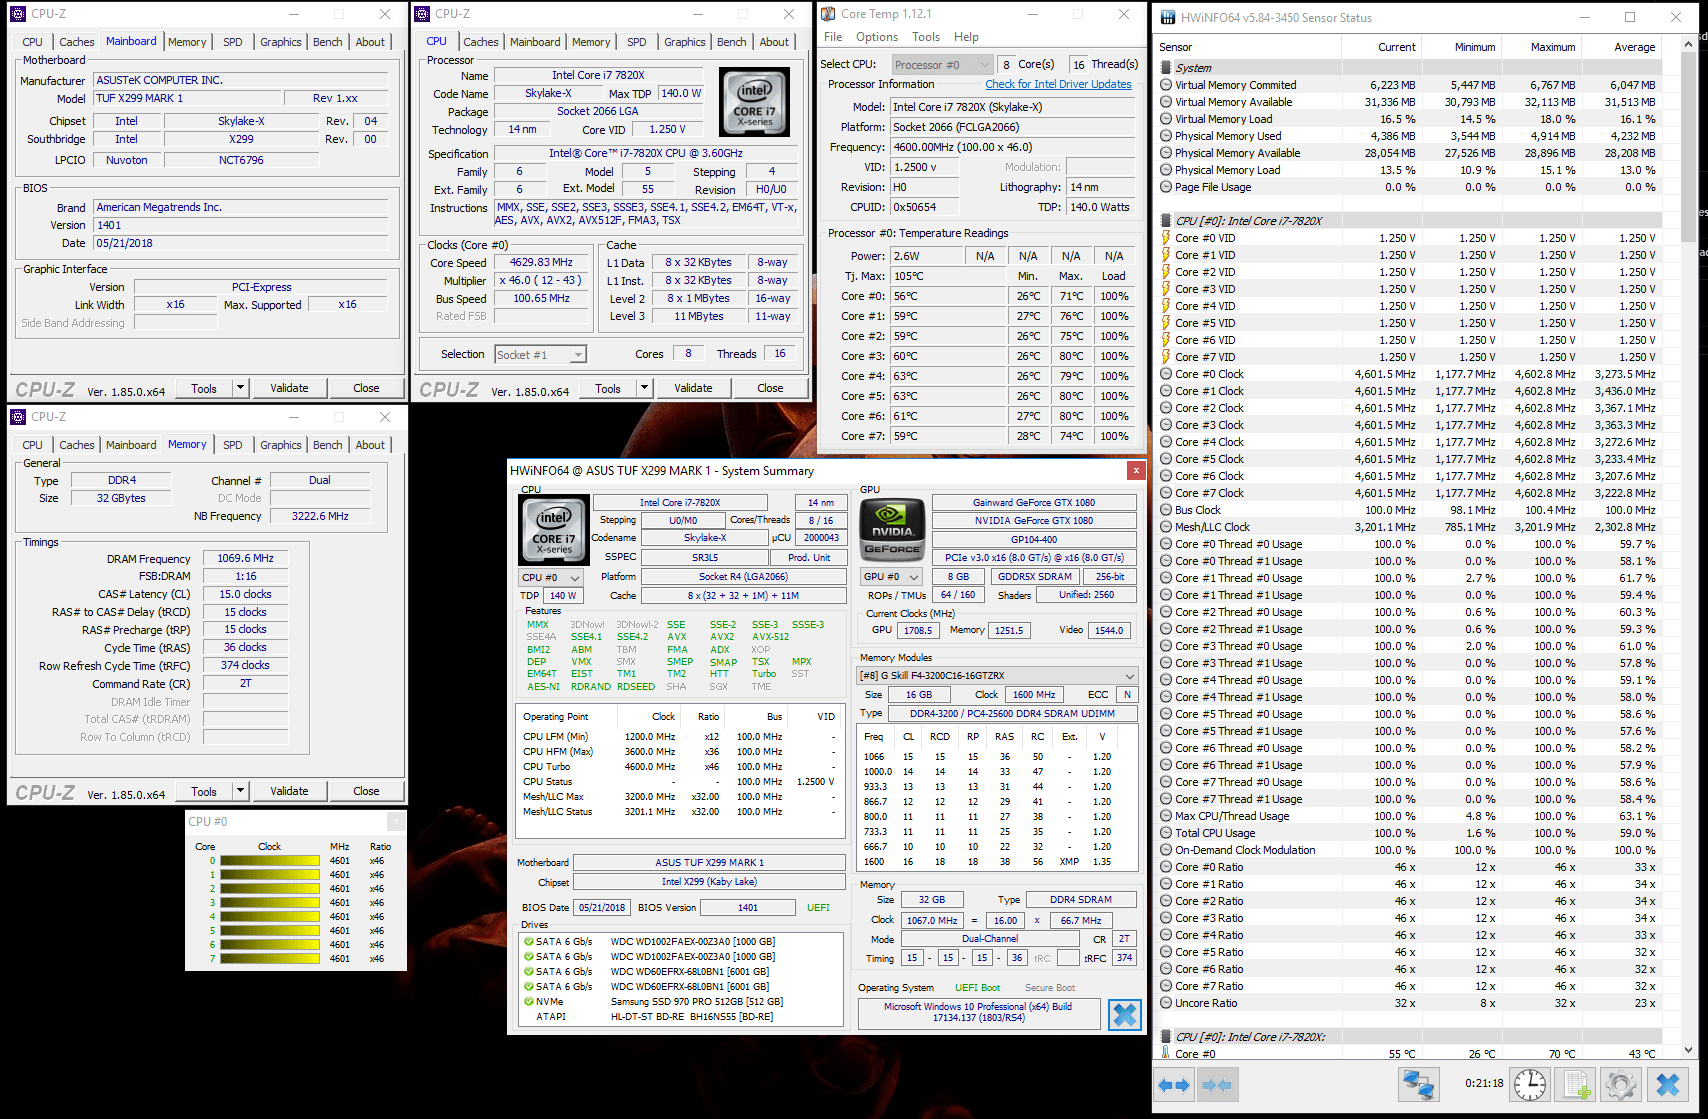Click the core 4 clock bar in CPU #0 window
The width and height of the screenshot is (1708, 1119).
[x=270, y=916]
